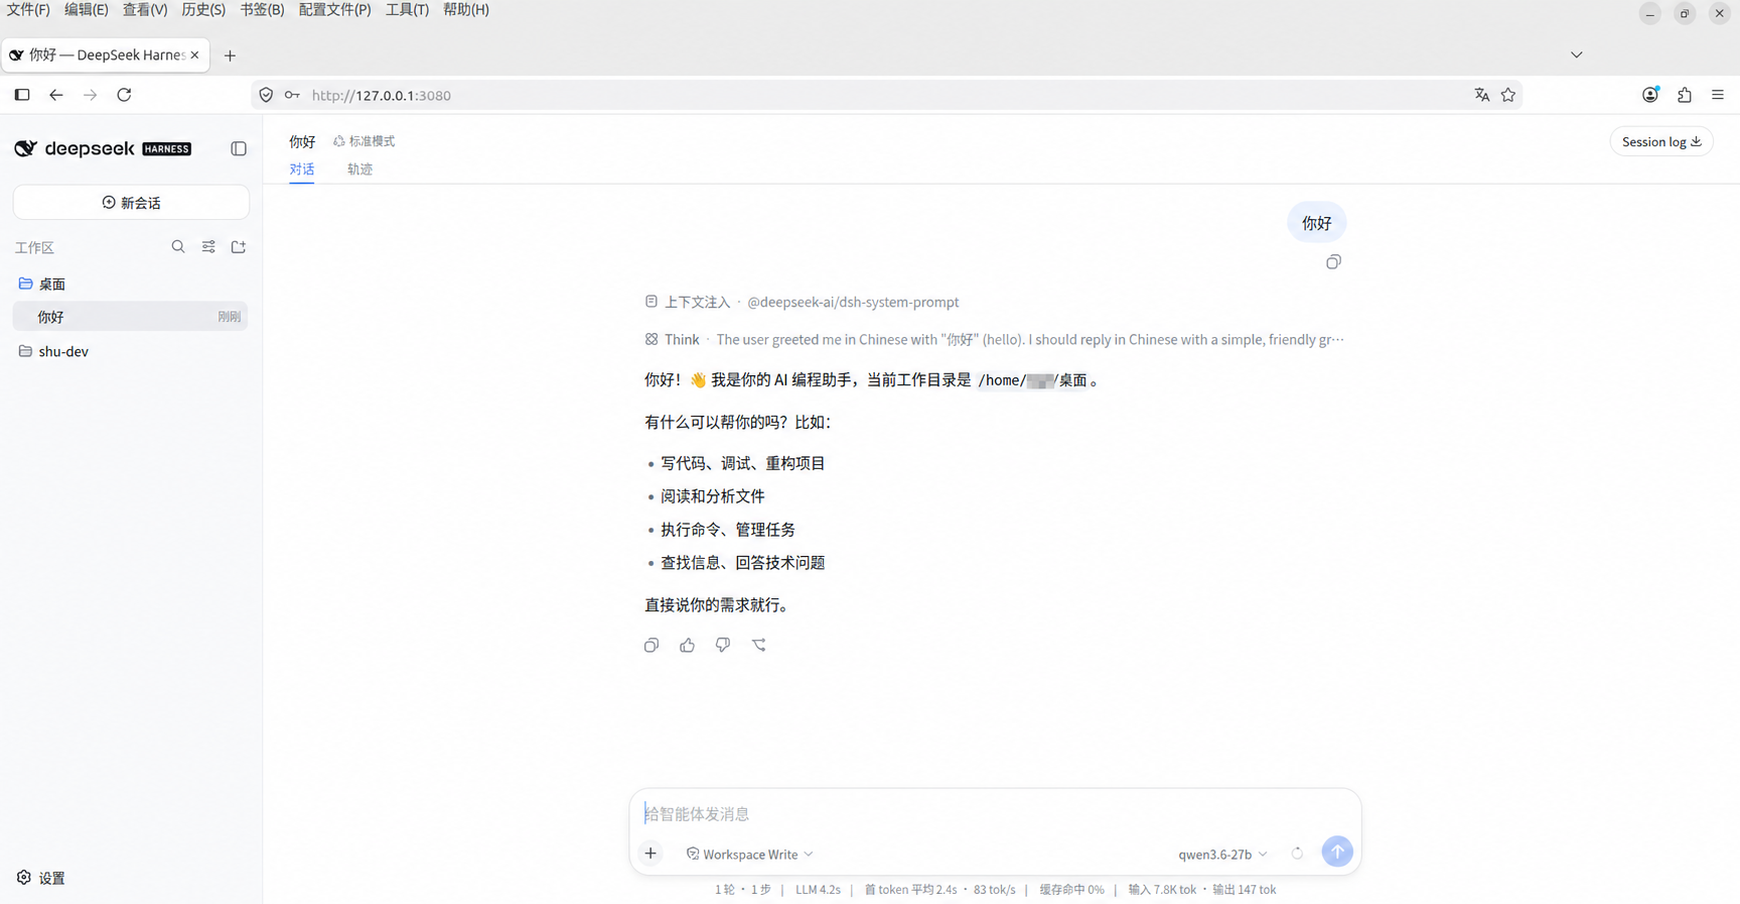Go back to the previous page
1740x904 pixels.
pos(56,95)
